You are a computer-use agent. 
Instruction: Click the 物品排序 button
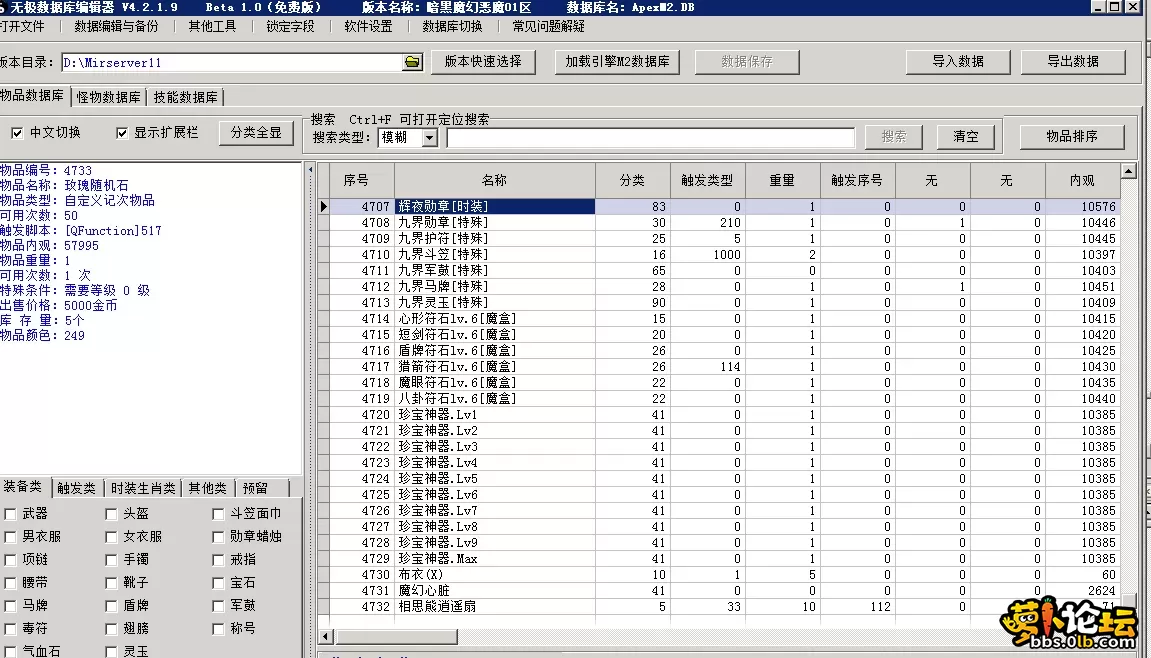[x=1072, y=137]
